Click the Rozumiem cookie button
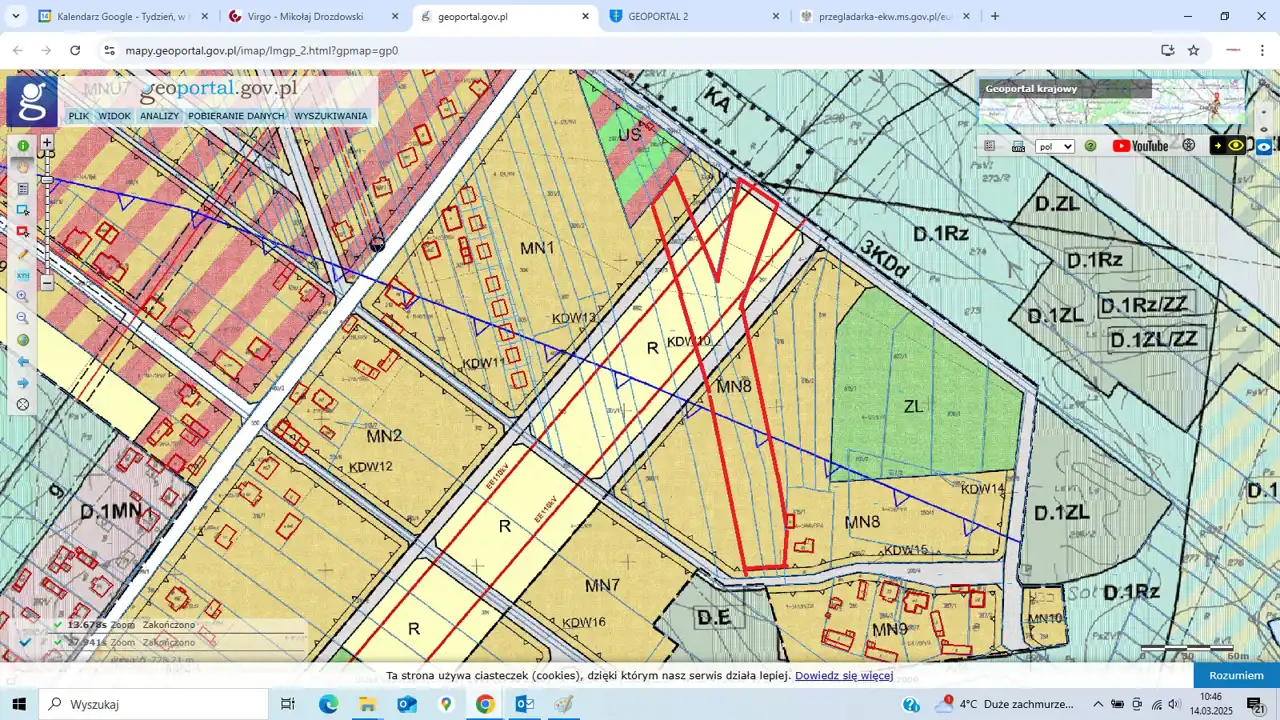The width and height of the screenshot is (1280, 720). point(1236,676)
